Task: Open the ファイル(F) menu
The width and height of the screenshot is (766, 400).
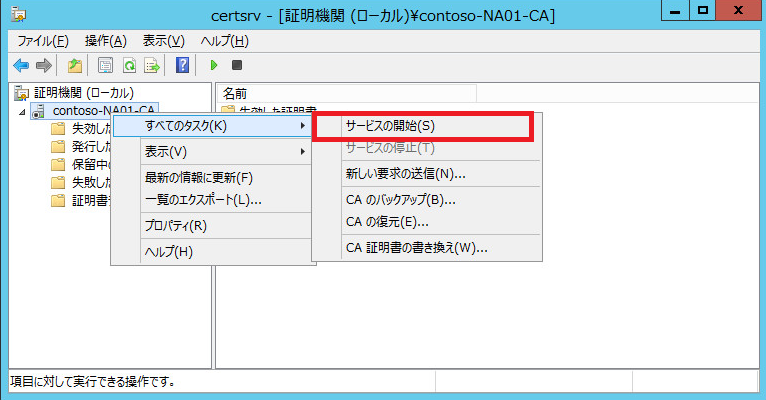Action: tap(43, 41)
